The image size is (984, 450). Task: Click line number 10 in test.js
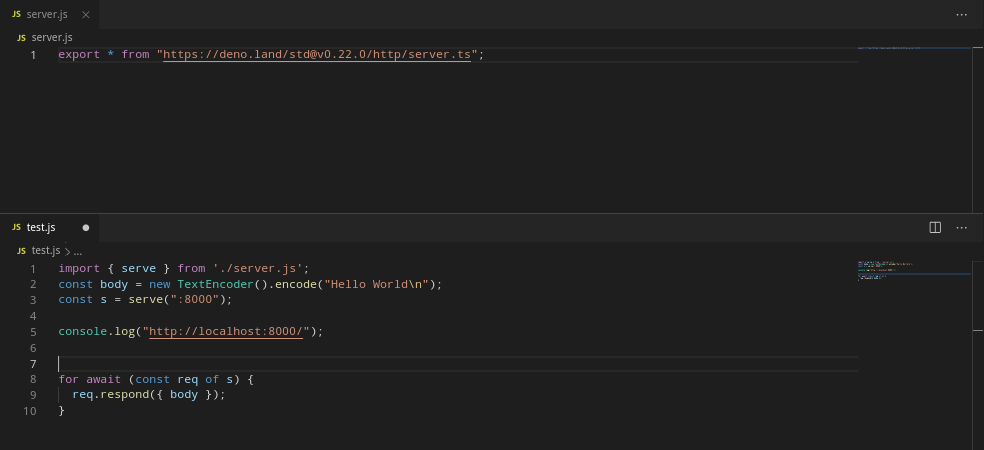point(30,411)
